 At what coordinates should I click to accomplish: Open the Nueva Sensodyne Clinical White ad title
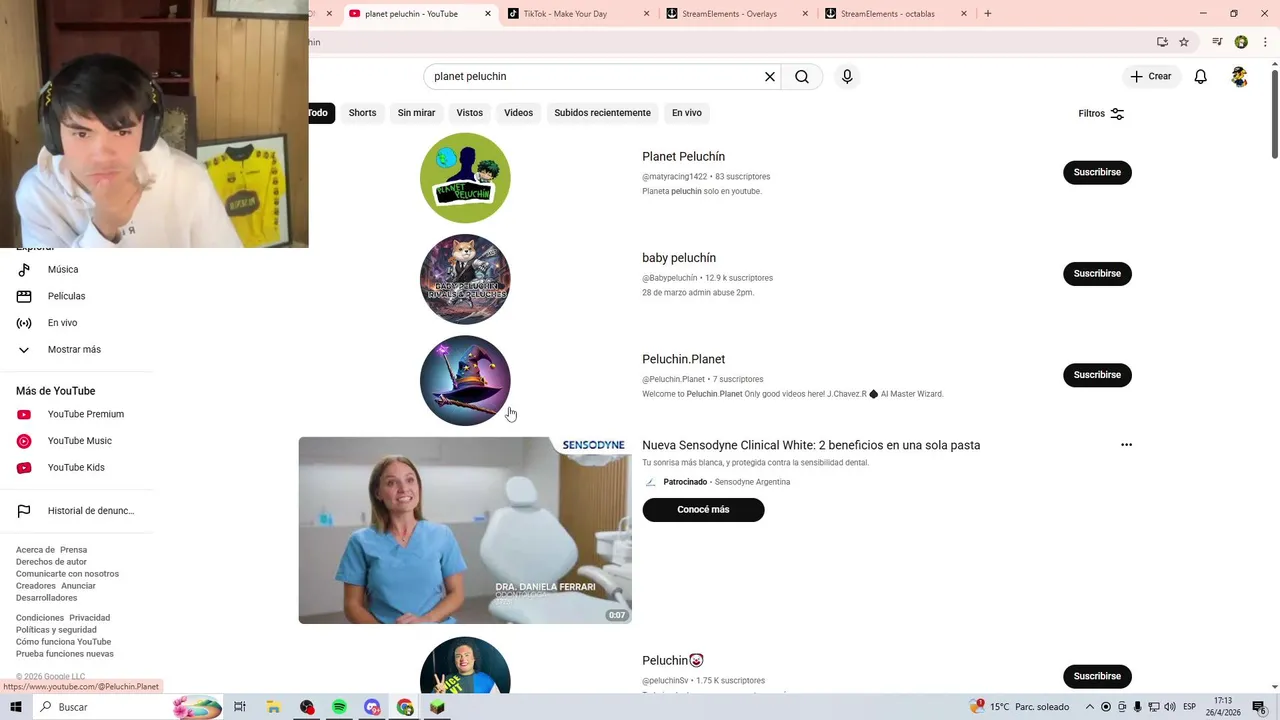point(811,445)
